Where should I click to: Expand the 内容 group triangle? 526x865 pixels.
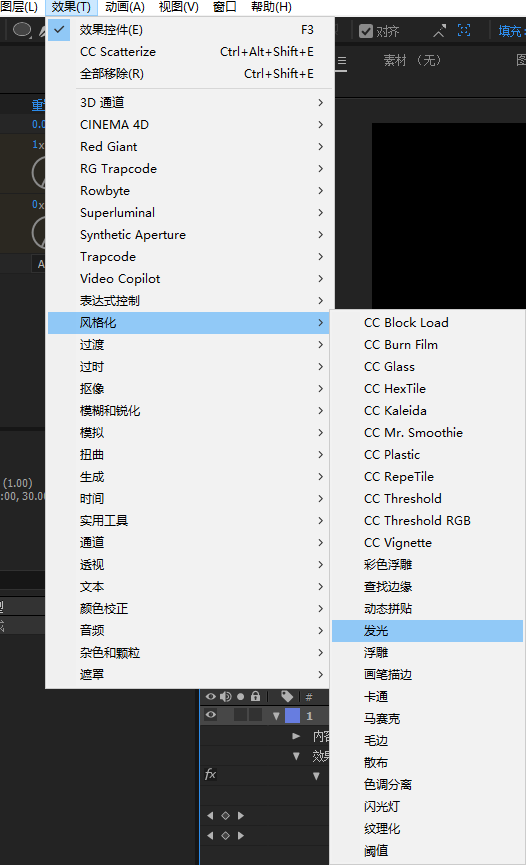coord(296,736)
